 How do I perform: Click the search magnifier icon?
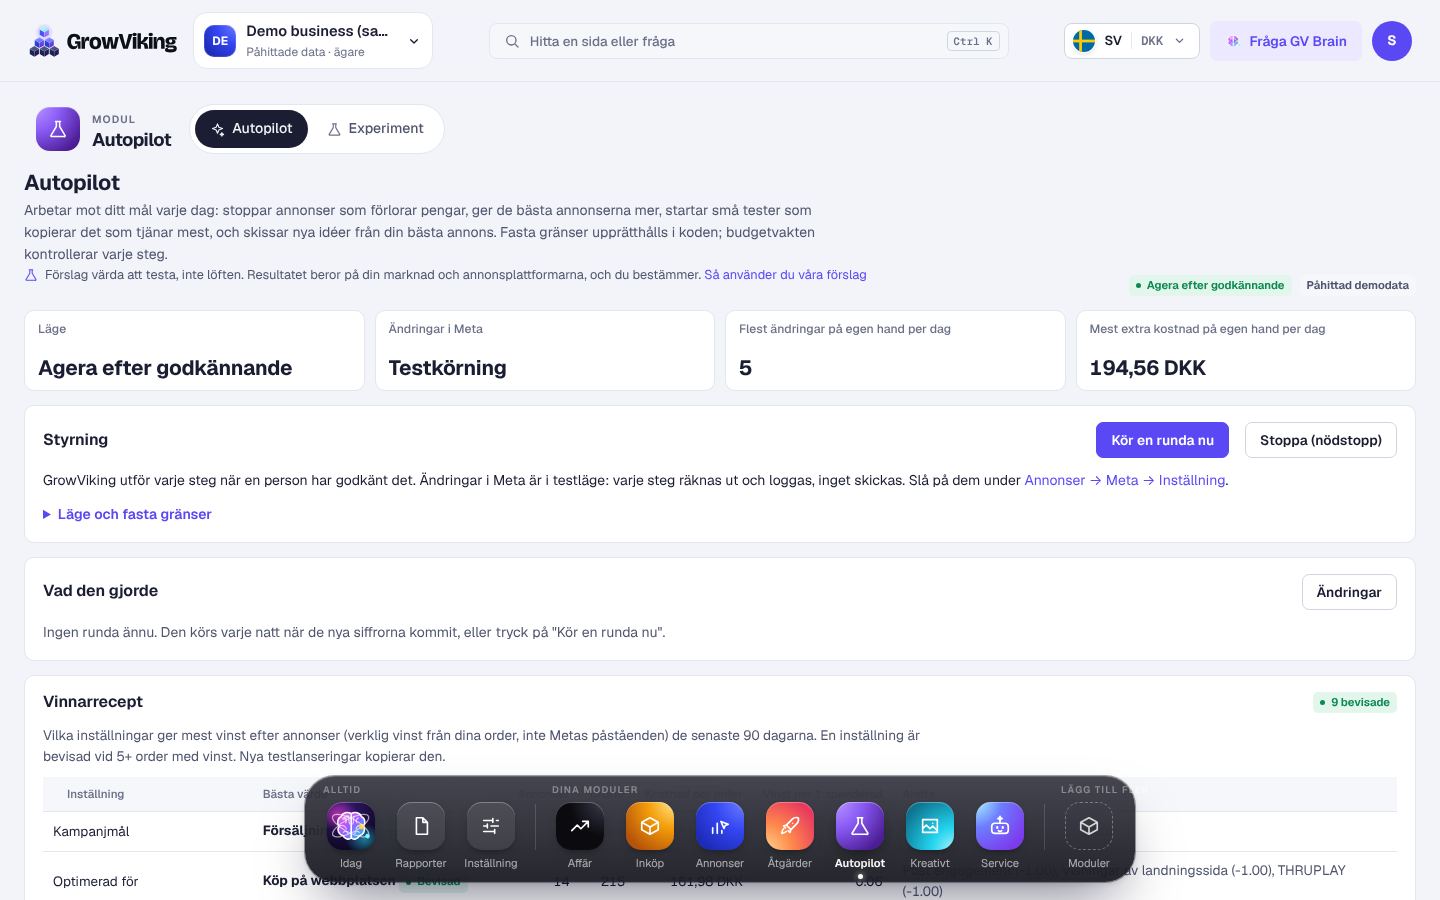512,41
